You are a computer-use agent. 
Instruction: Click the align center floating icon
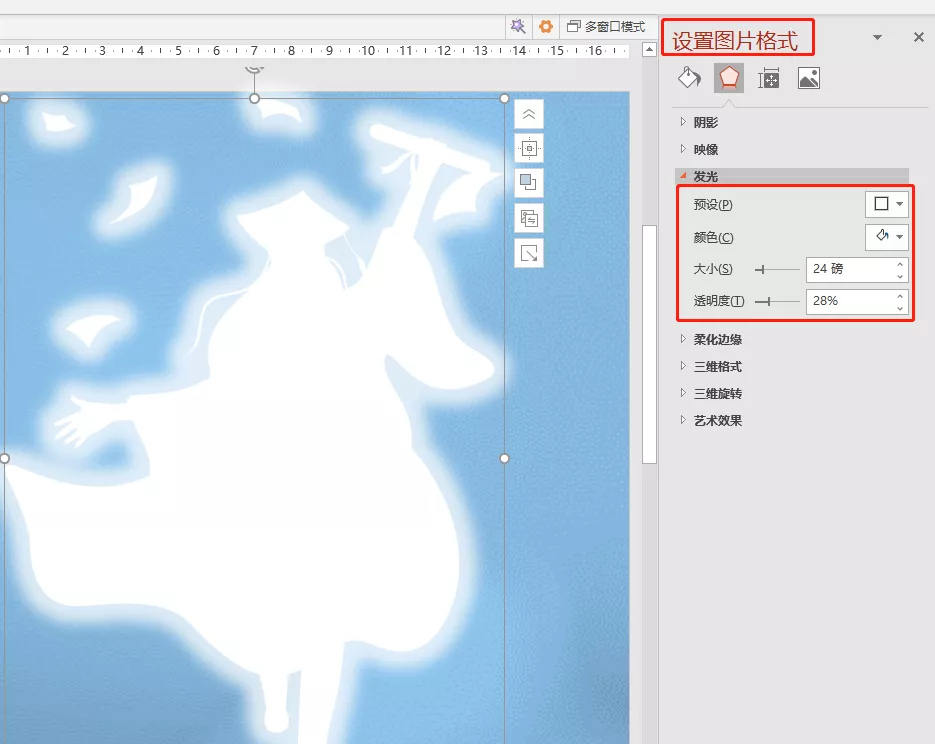[x=529, y=148]
